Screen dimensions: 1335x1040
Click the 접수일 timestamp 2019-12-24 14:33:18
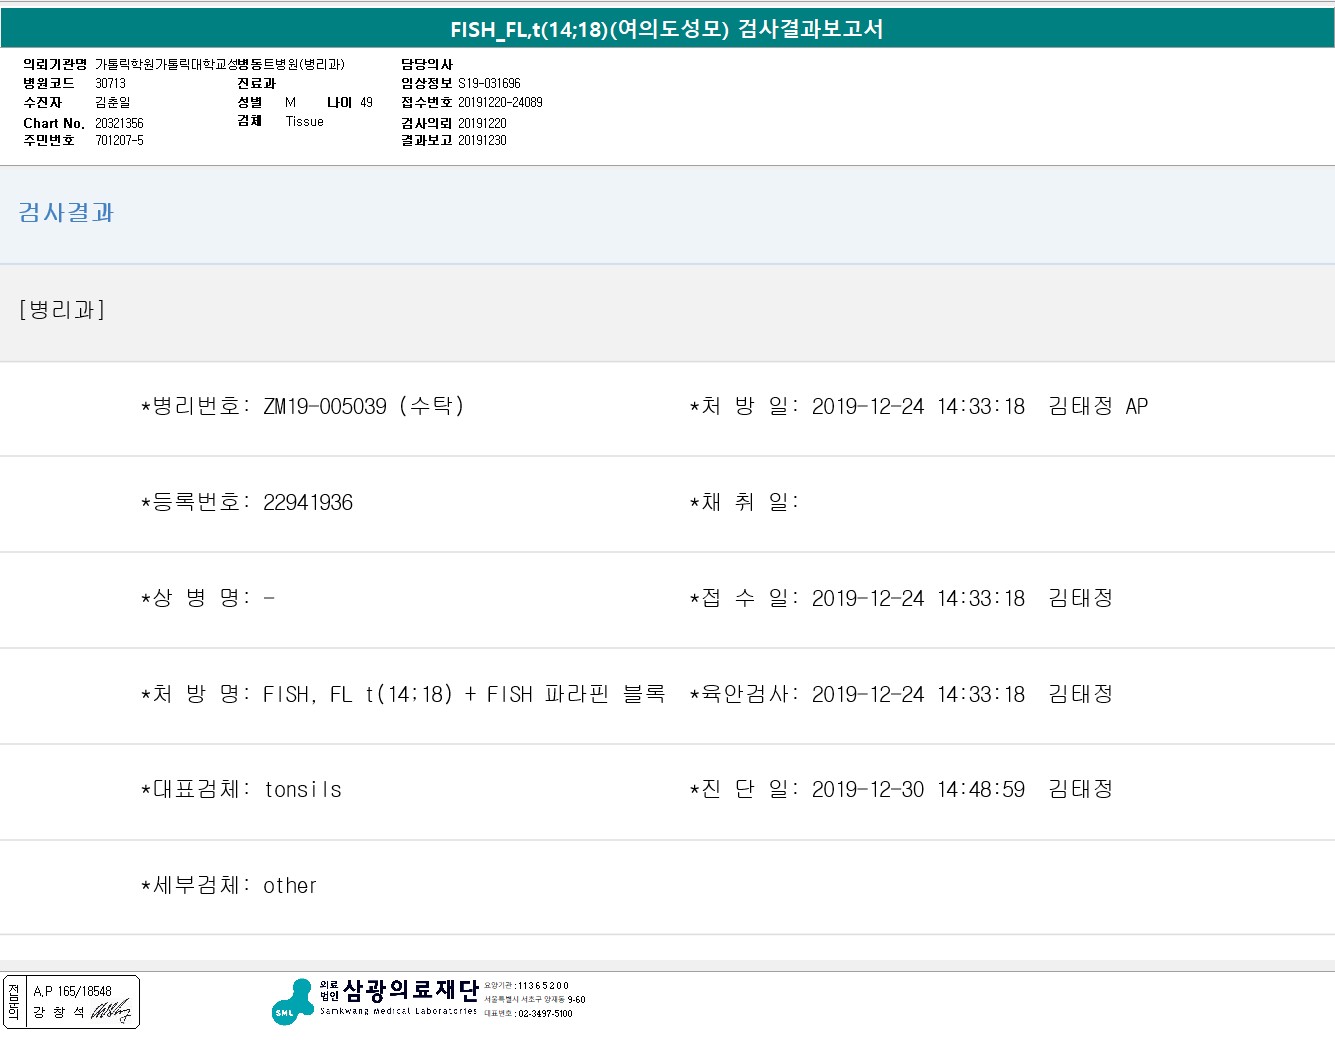pos(918,598)
